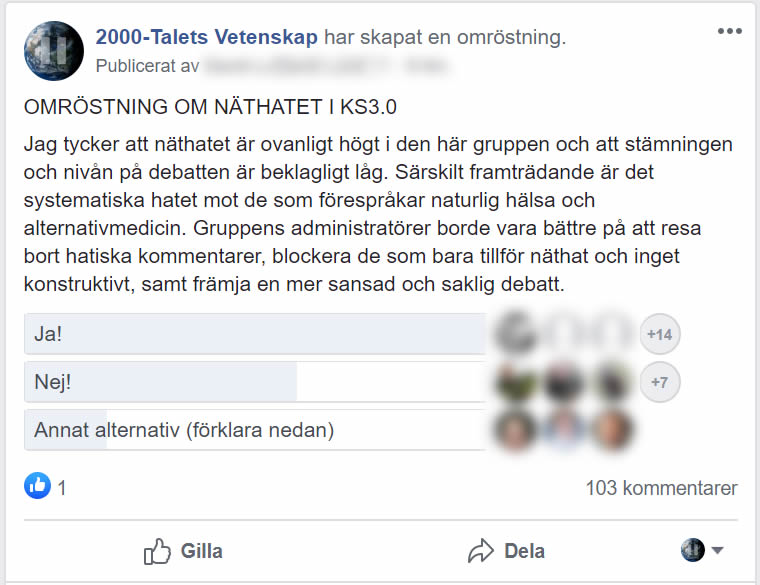The image size is (760, 585).
Task: Click the first voter avatar beside Ja!
Action: 517,334
